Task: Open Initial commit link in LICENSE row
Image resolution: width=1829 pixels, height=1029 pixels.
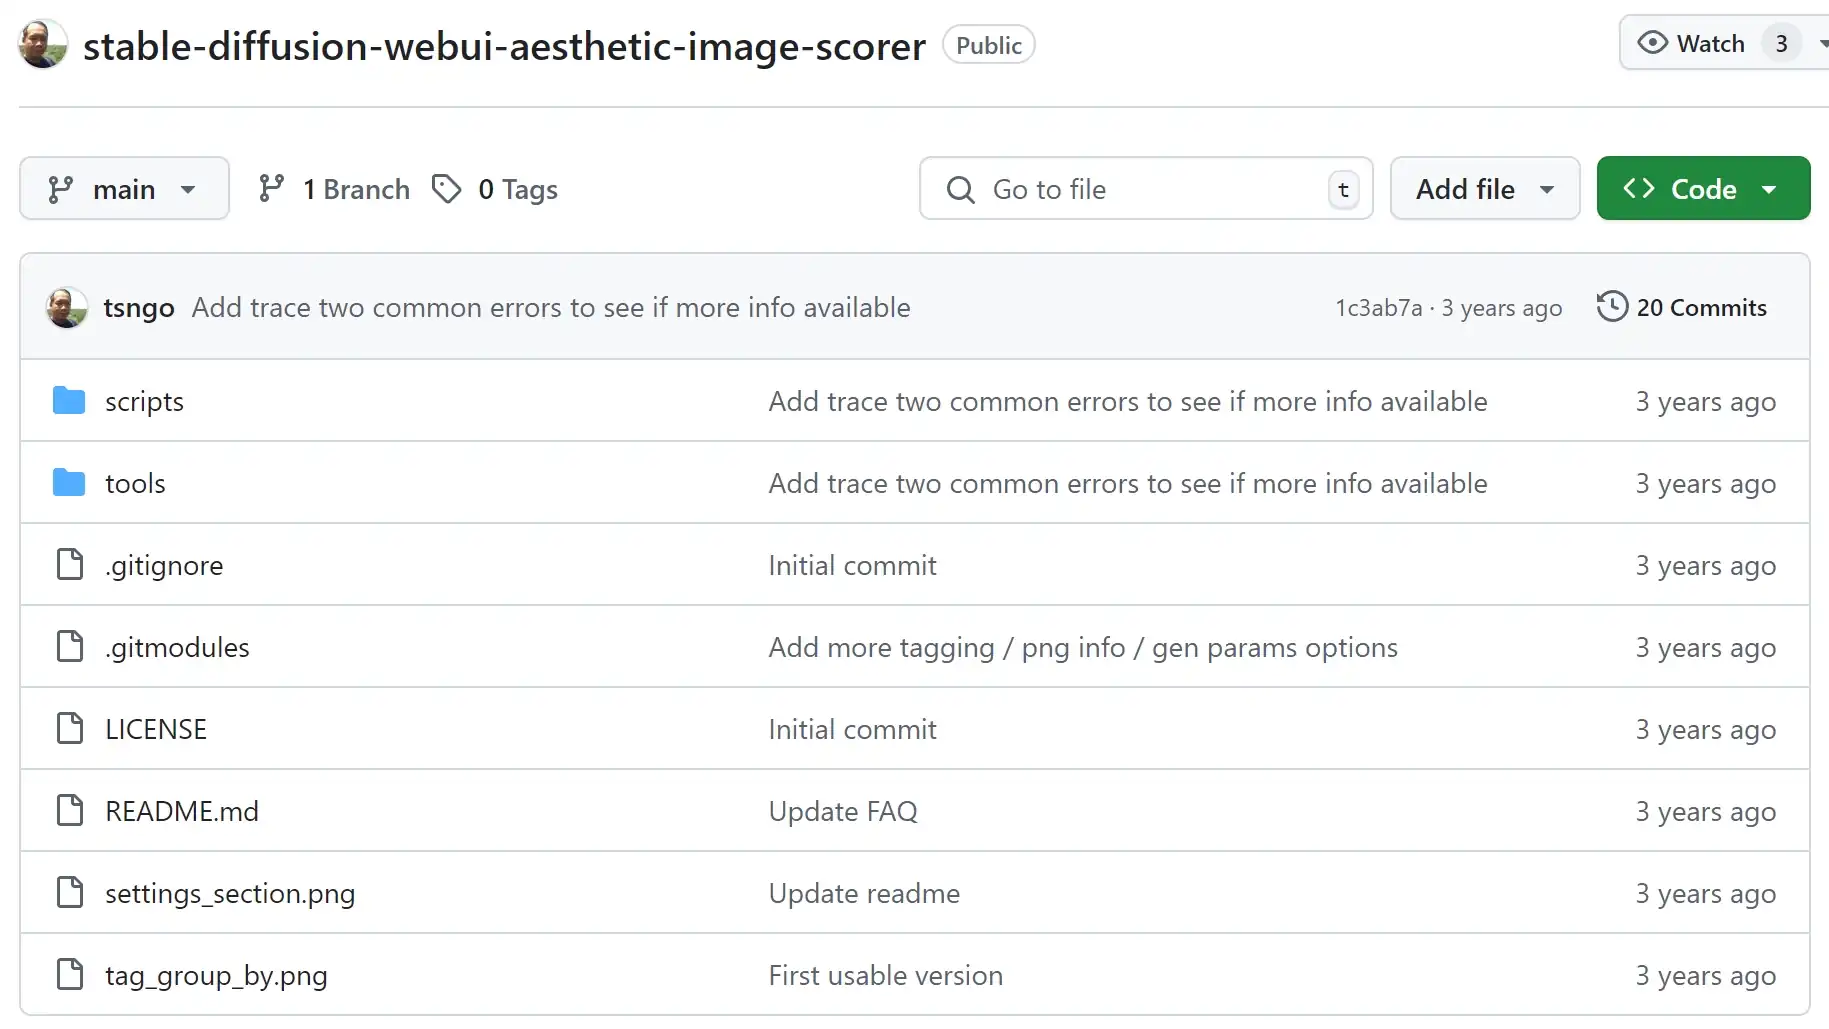Action: [852, 729]
